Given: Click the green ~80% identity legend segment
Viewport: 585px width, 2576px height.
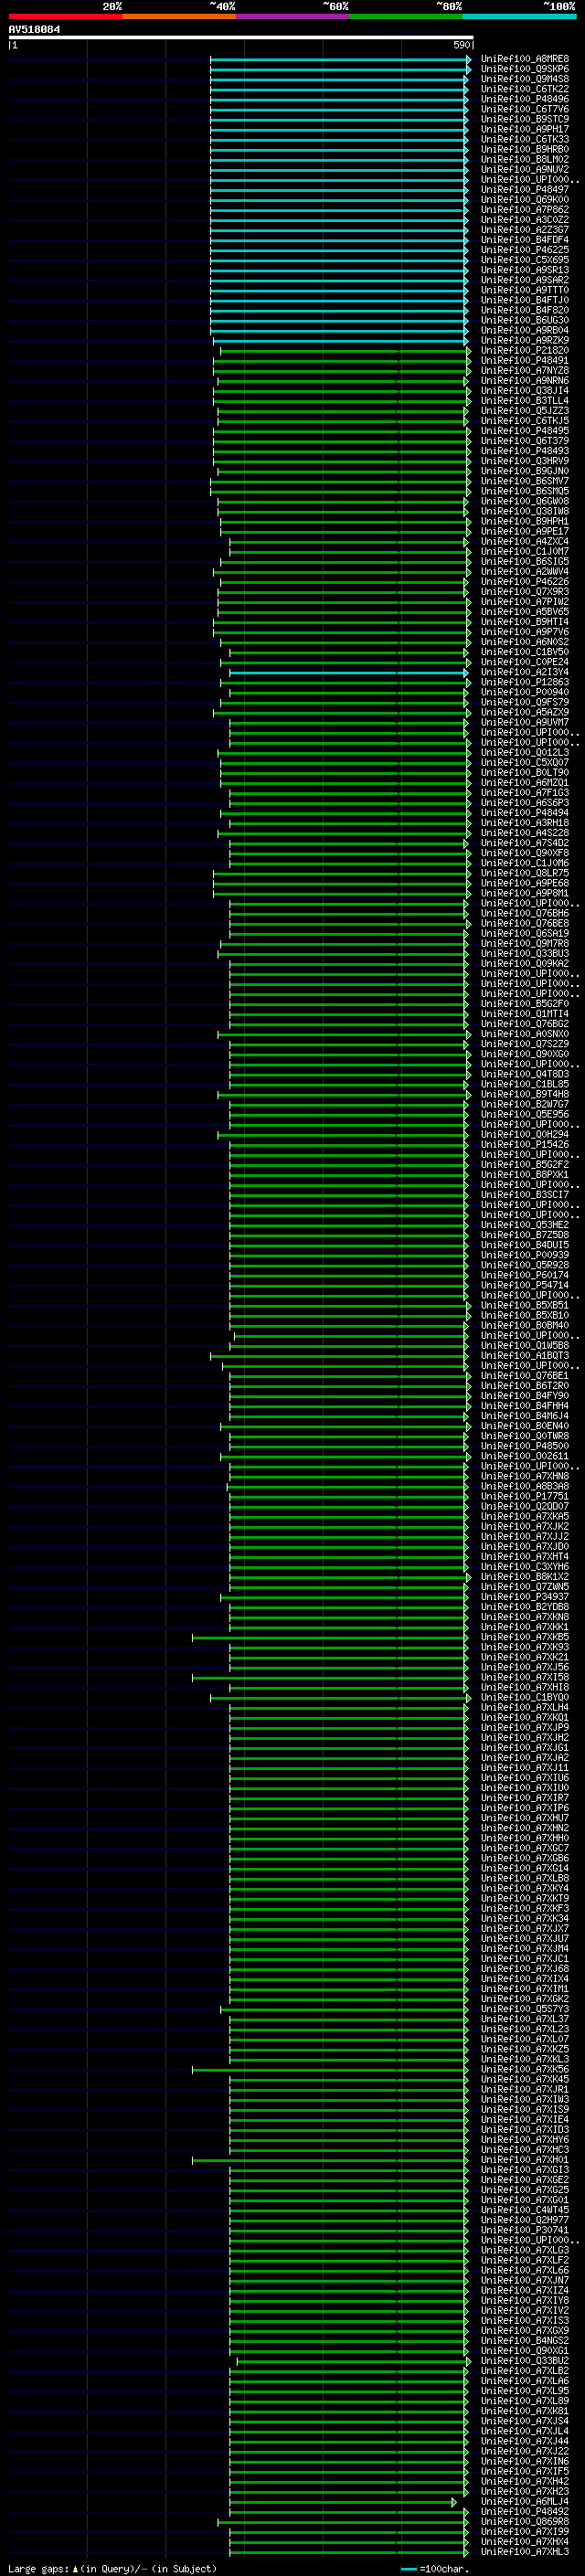Looking at the screenshot, I should tap(406, 16).
